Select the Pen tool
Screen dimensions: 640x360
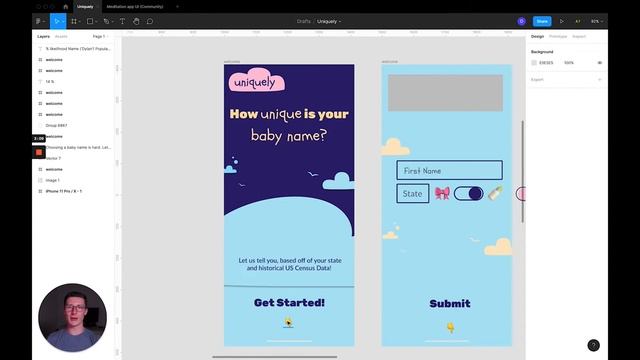click(106, 21)
